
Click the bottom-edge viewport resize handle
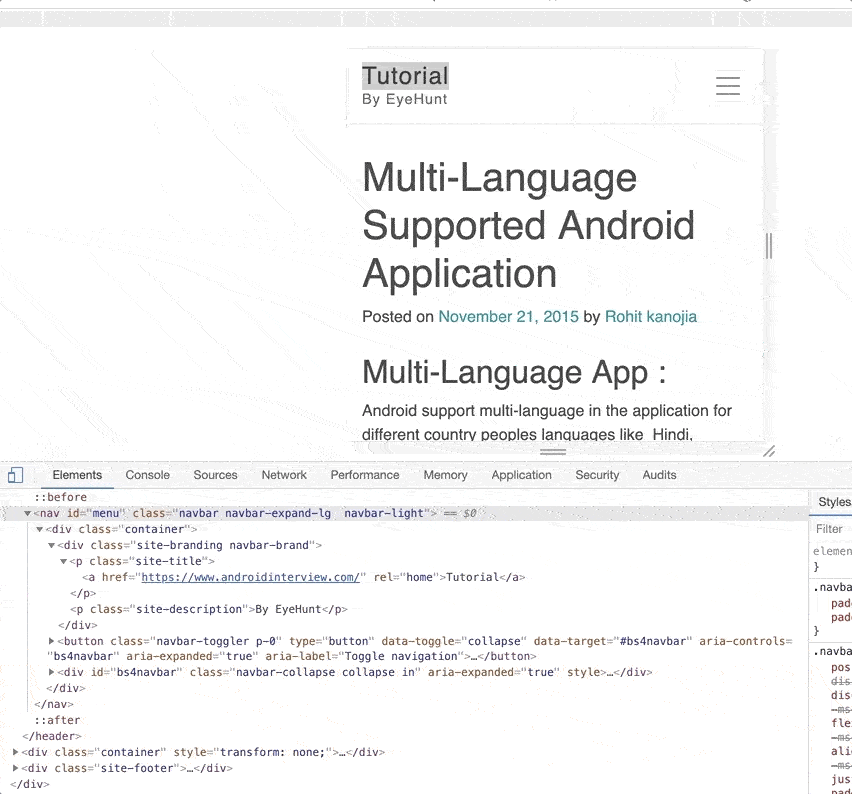click(x=553, y=452)
